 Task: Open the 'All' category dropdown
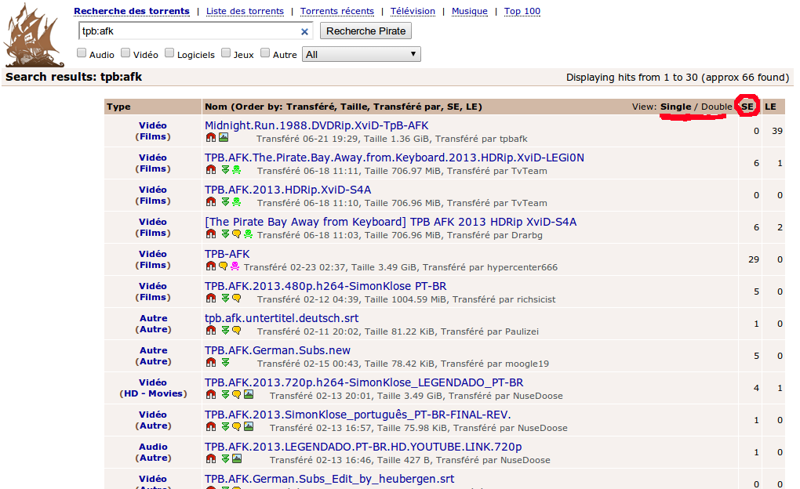coord(361,54)
